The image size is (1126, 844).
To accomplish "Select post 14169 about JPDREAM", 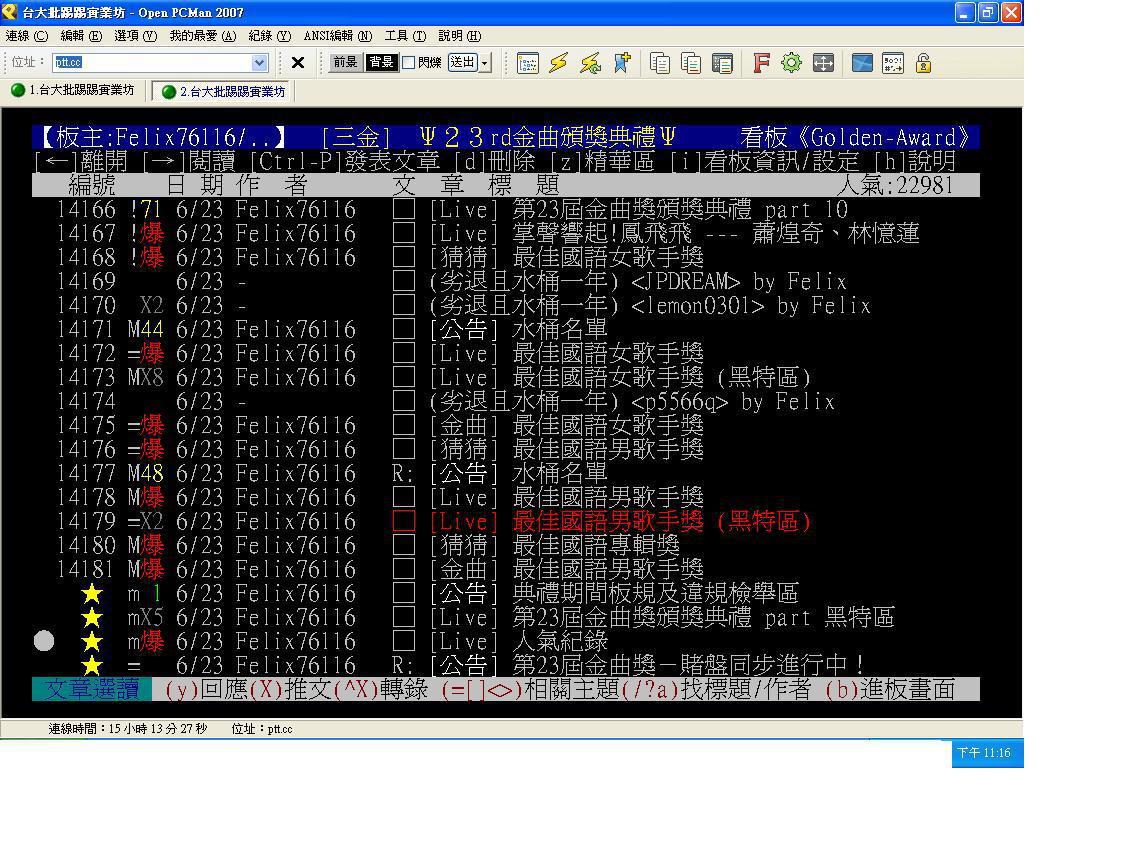I will coord(506,282).
